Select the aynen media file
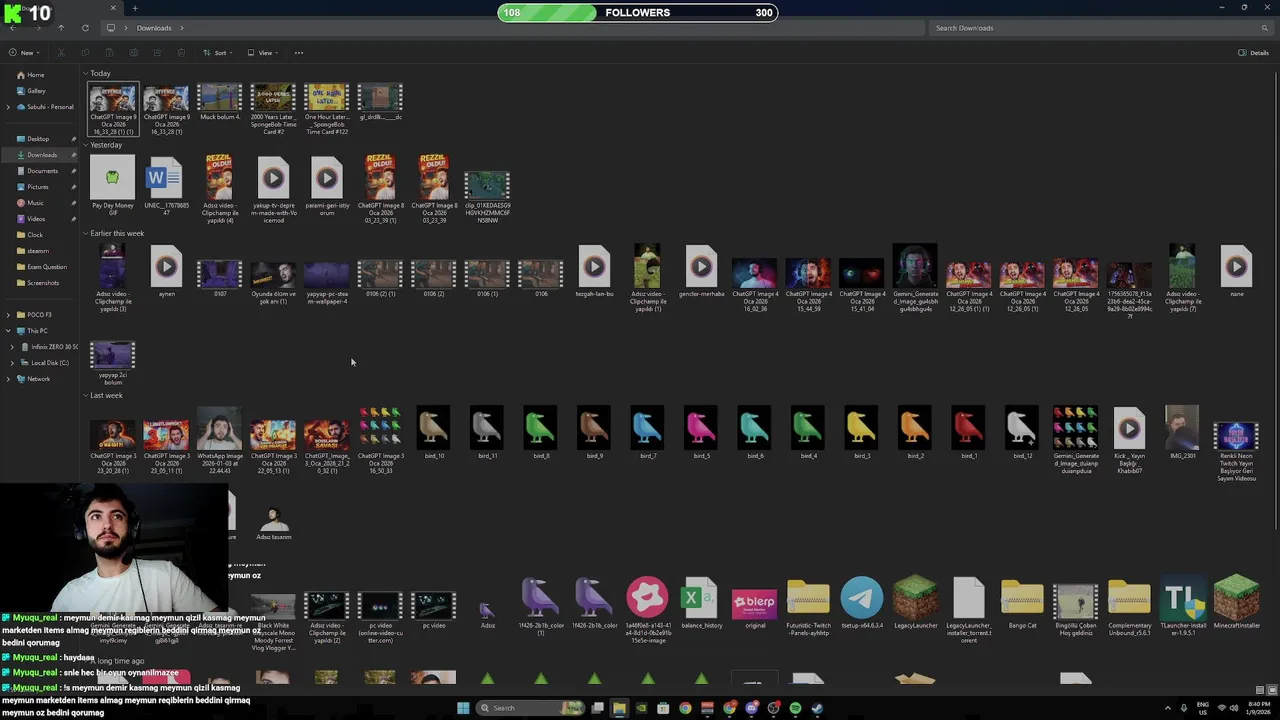Viewport: 1280px width, 720px height. coord(166,272)
